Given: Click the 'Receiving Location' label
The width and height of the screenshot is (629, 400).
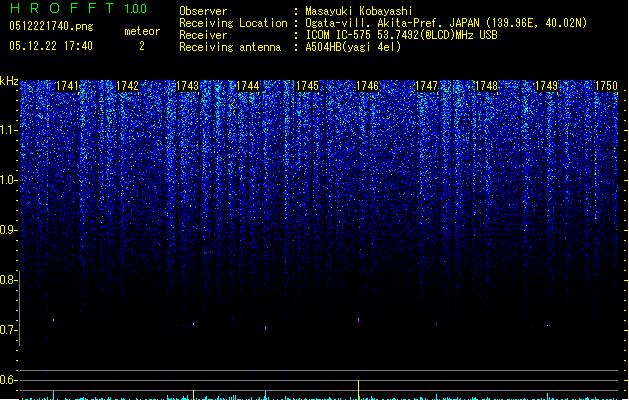Looking at the screenshot, I should pos(233,23).
